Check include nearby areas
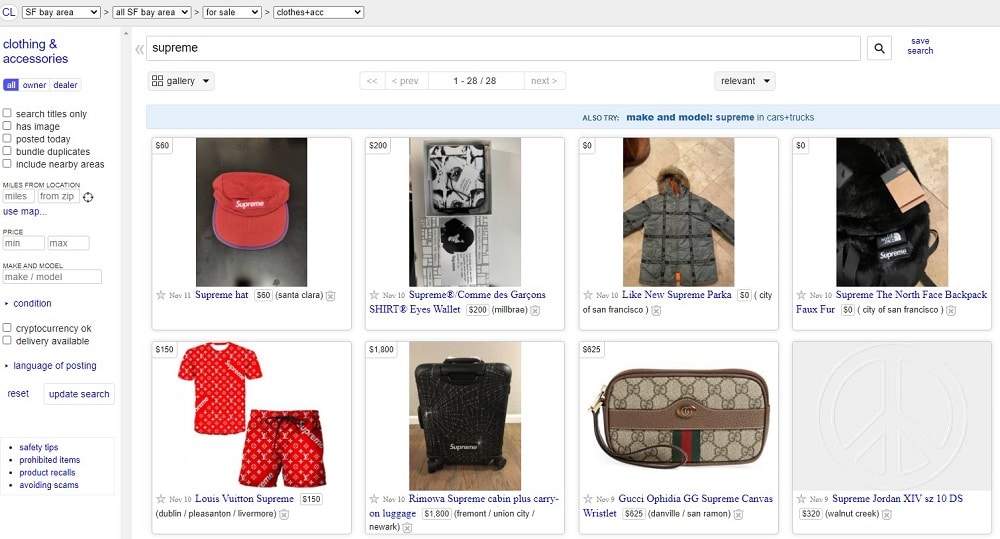1000x539 pixels. 7,163
